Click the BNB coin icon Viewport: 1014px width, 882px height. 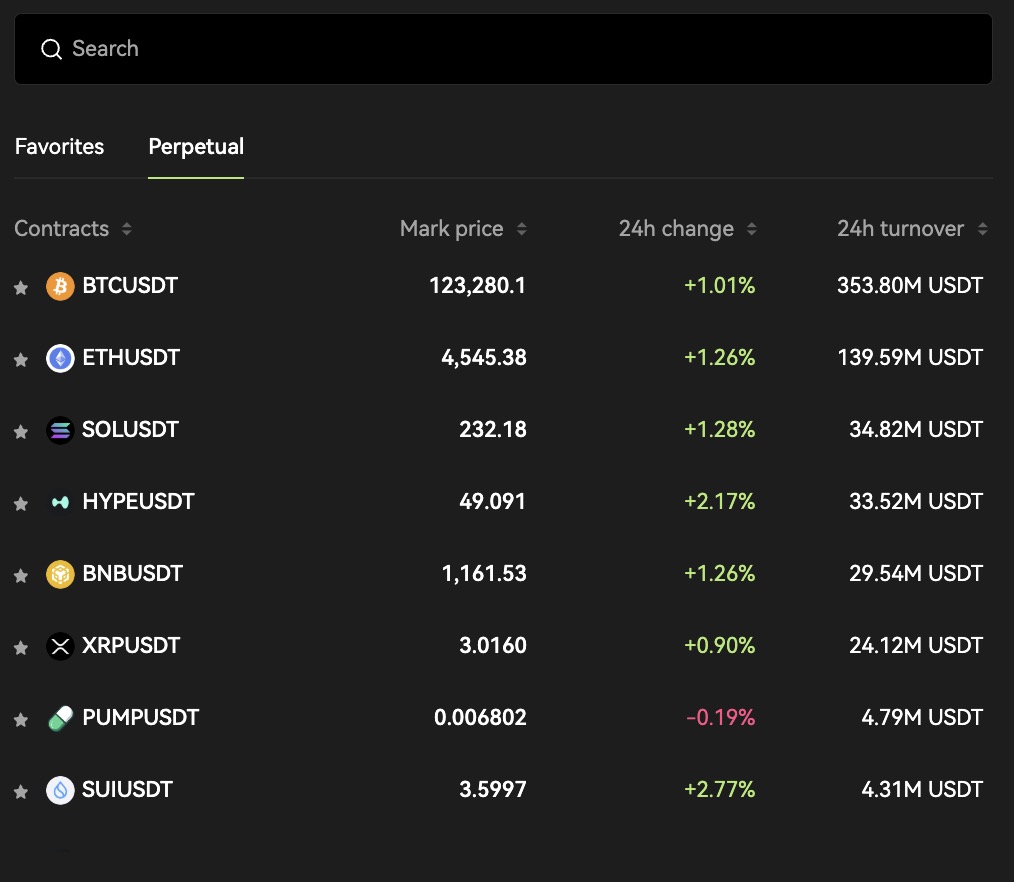[x=60, y=575]
